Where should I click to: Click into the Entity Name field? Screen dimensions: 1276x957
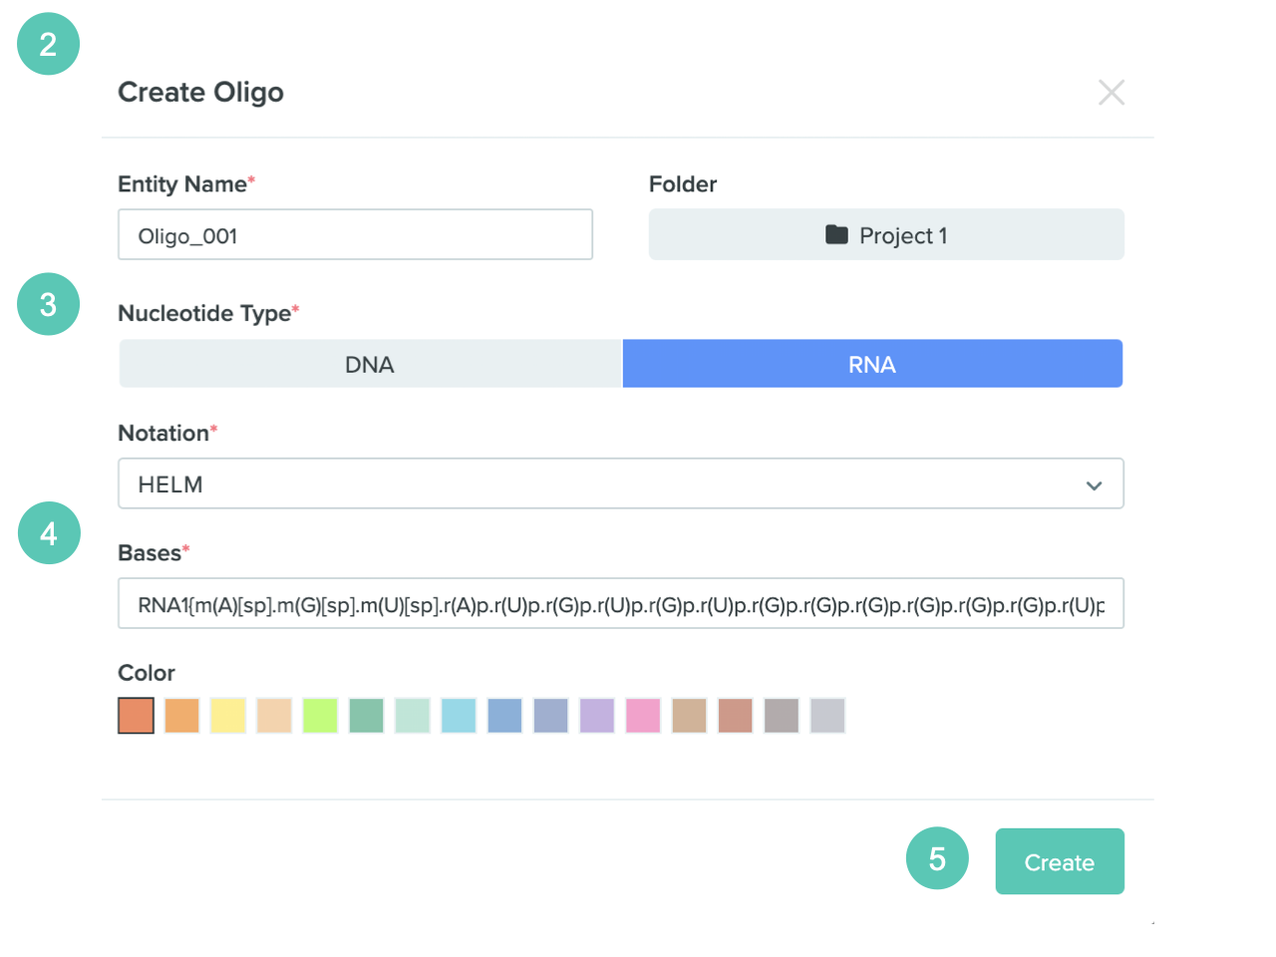tap(355, 235)
